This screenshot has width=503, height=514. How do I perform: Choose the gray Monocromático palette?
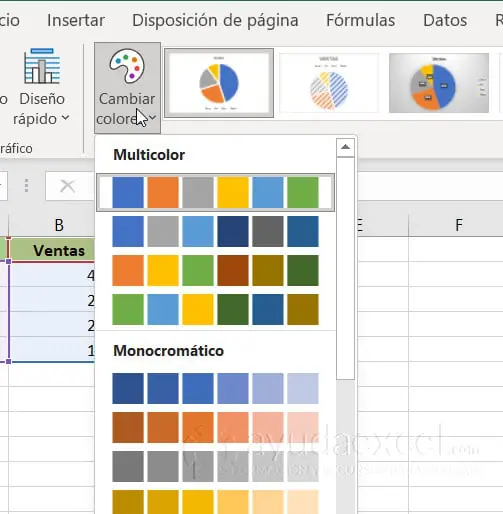click(x=215, y=466)
